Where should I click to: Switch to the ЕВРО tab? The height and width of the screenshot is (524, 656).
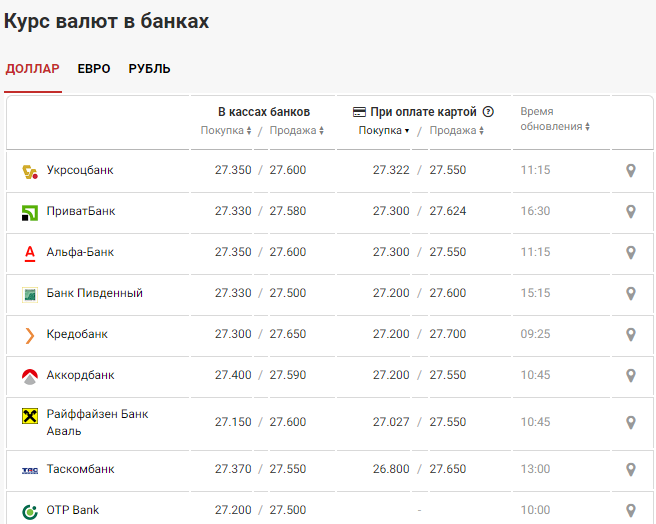[94, 69]
